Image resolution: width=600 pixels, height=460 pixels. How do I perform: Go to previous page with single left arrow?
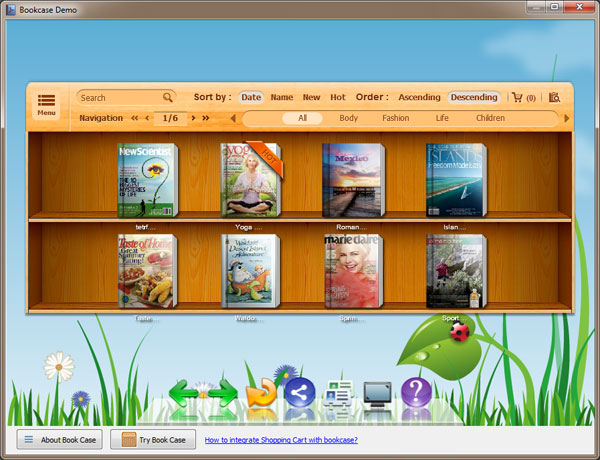147,118
